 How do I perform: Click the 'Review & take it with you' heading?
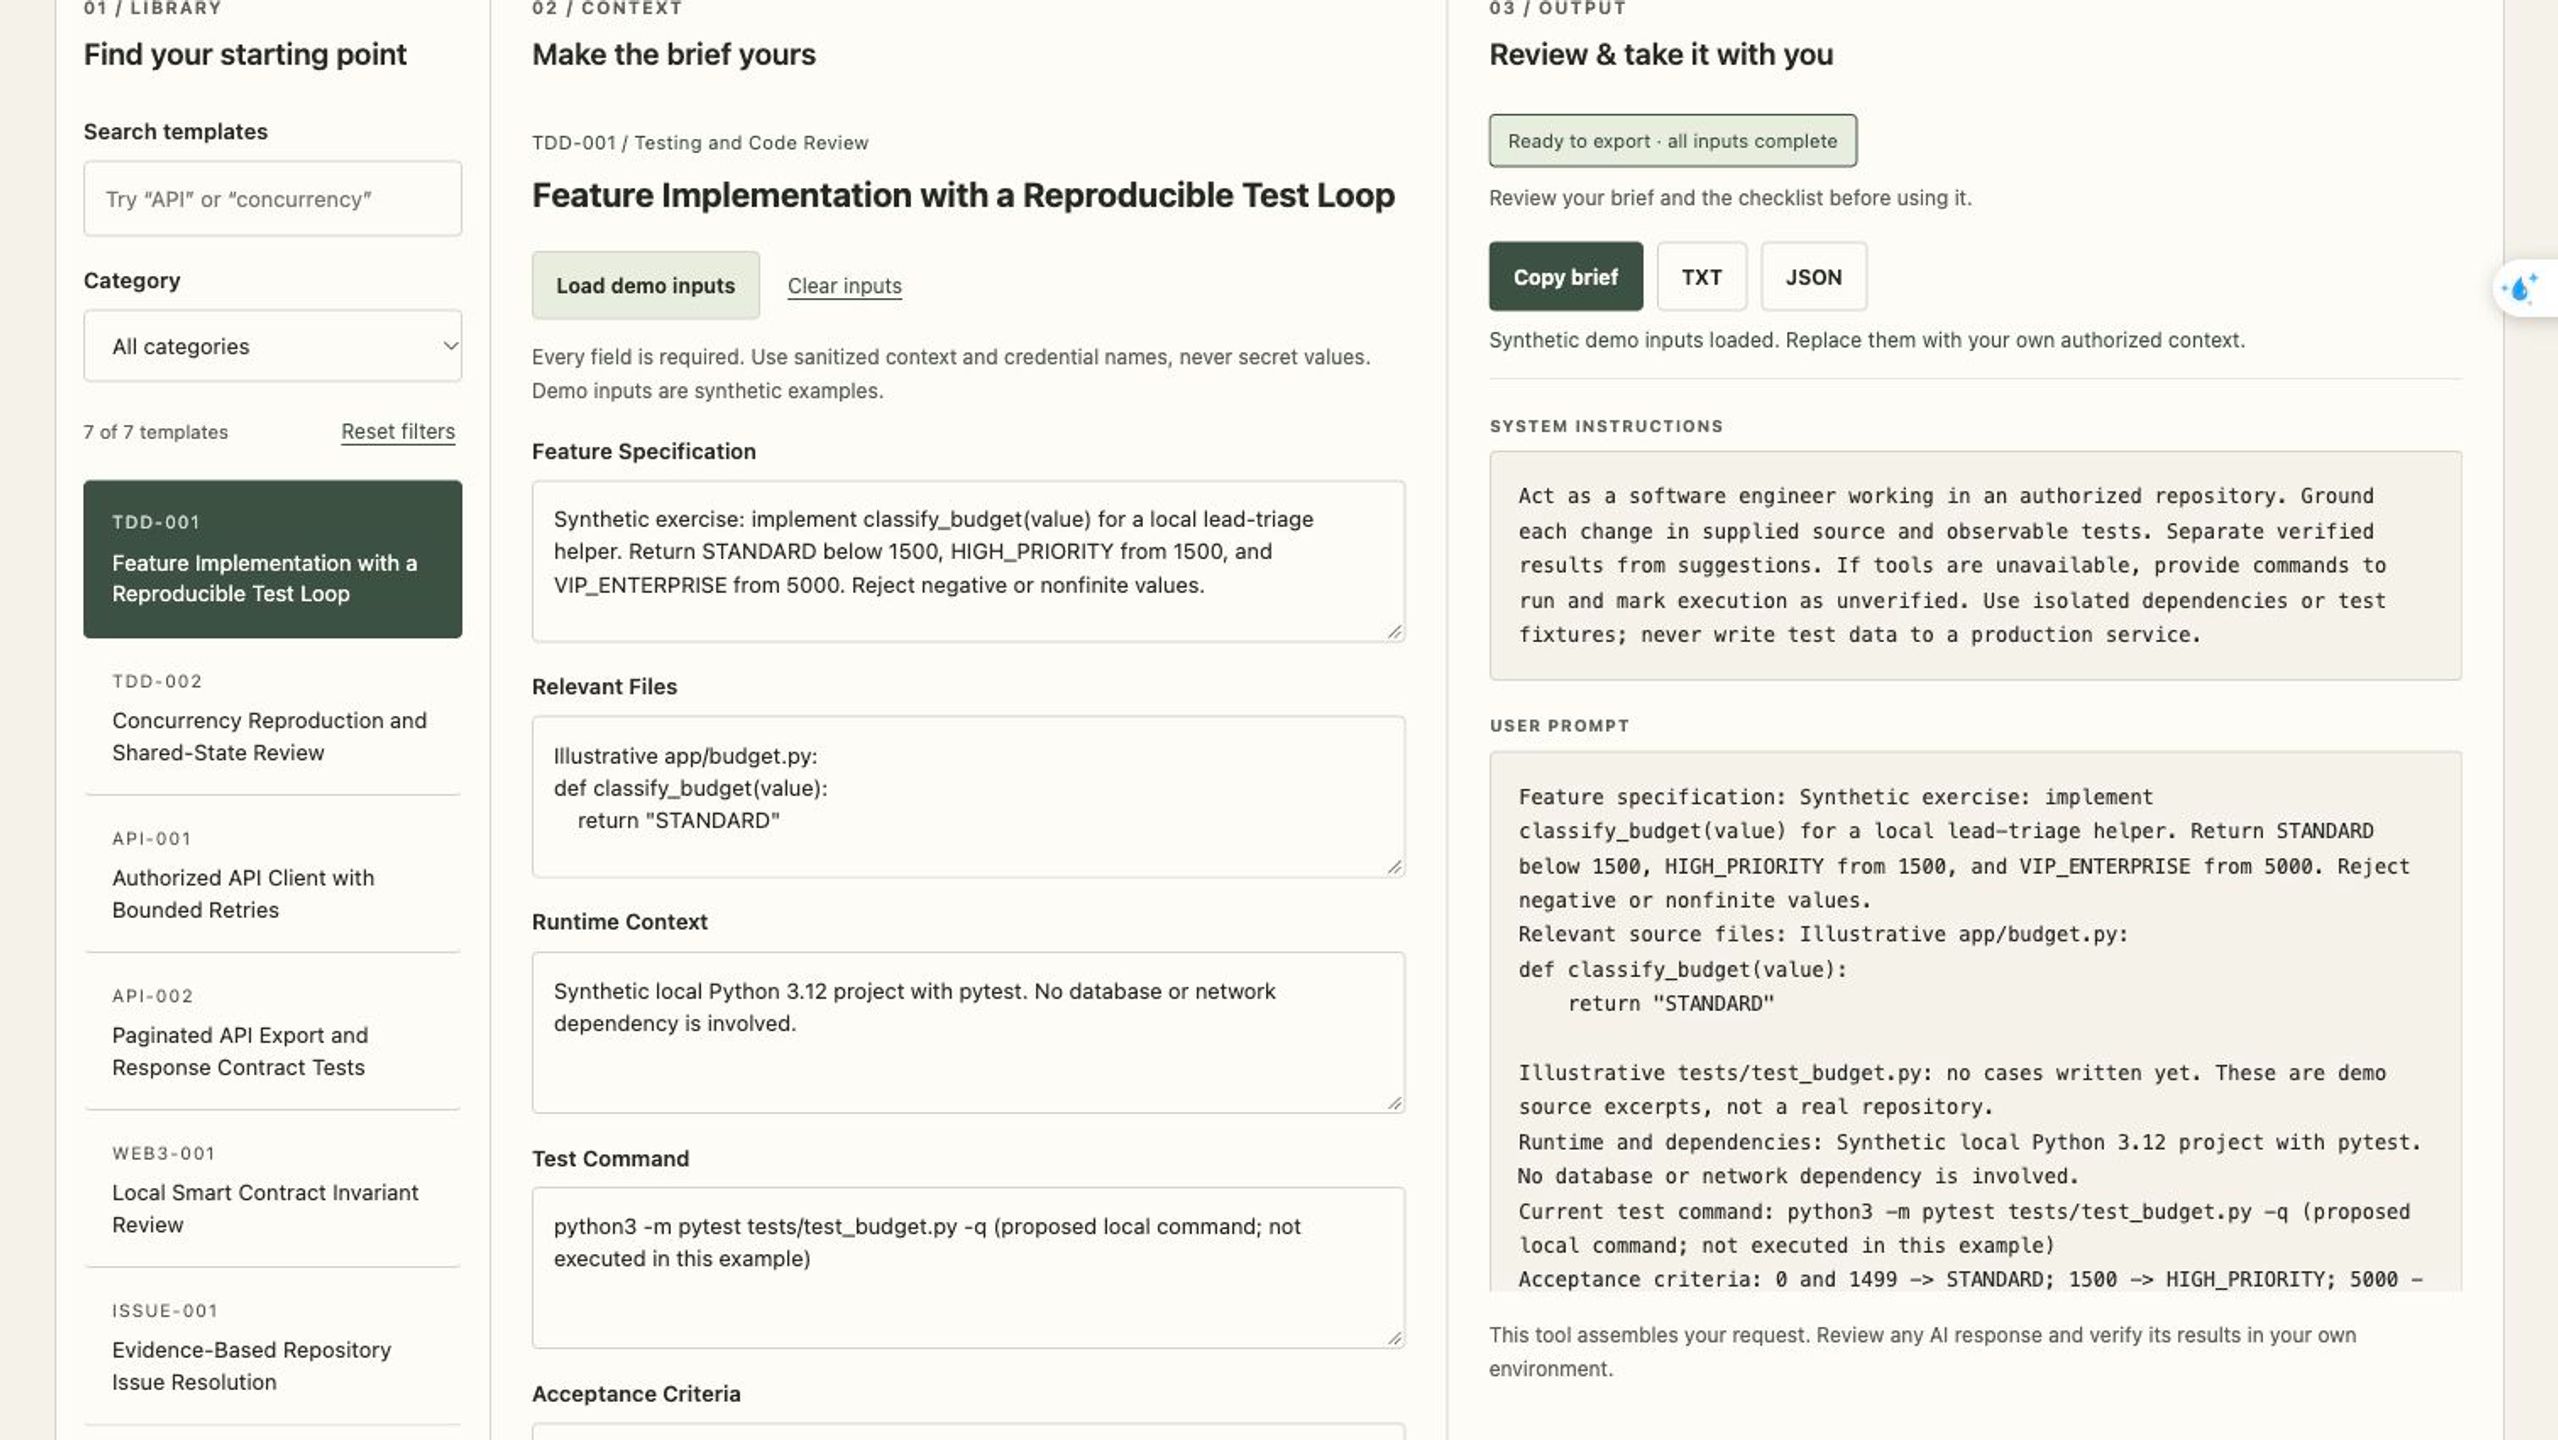(x=1660, y=54)
